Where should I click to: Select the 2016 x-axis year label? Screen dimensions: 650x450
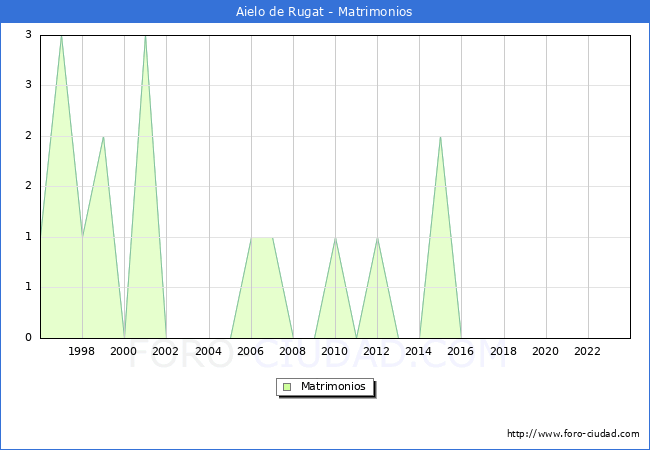(x=461, y=351)
